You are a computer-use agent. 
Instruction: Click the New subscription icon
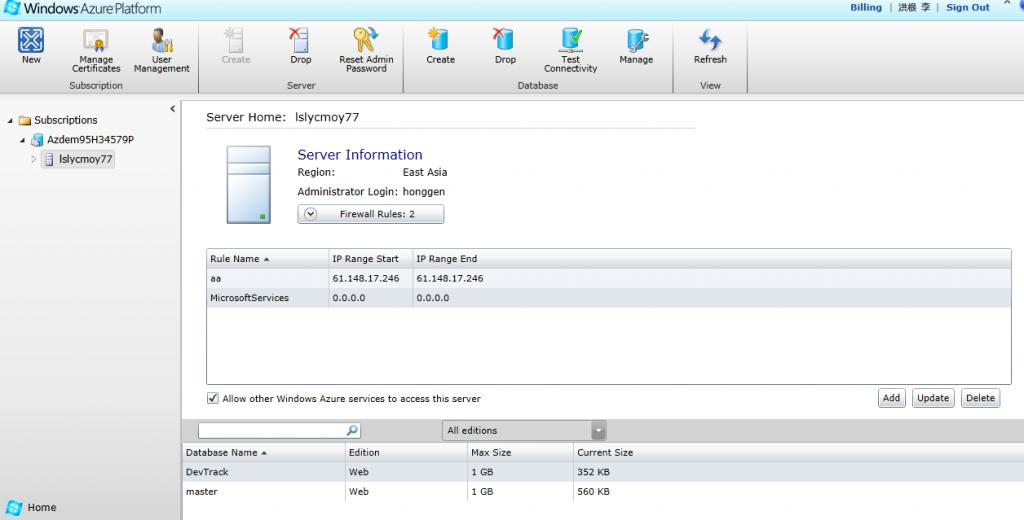point(31,40)
